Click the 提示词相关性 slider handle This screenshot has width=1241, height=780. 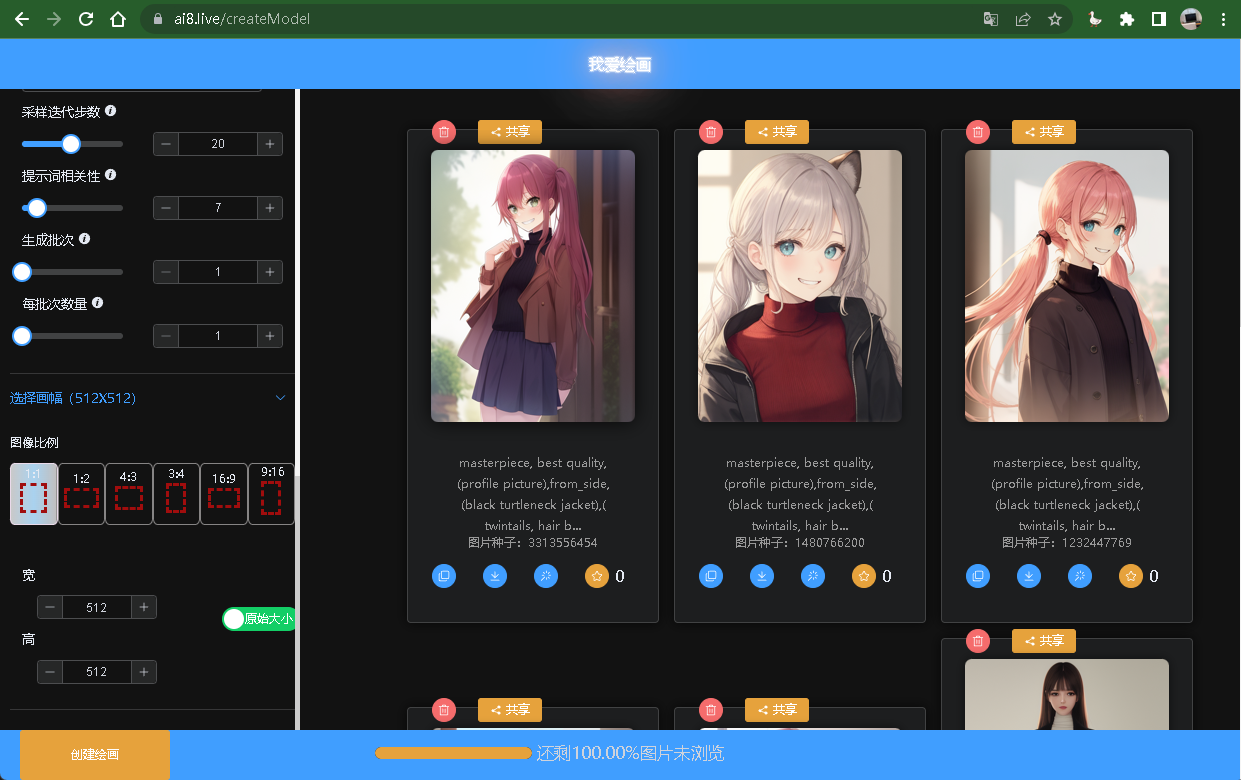(x=37, y=208)
